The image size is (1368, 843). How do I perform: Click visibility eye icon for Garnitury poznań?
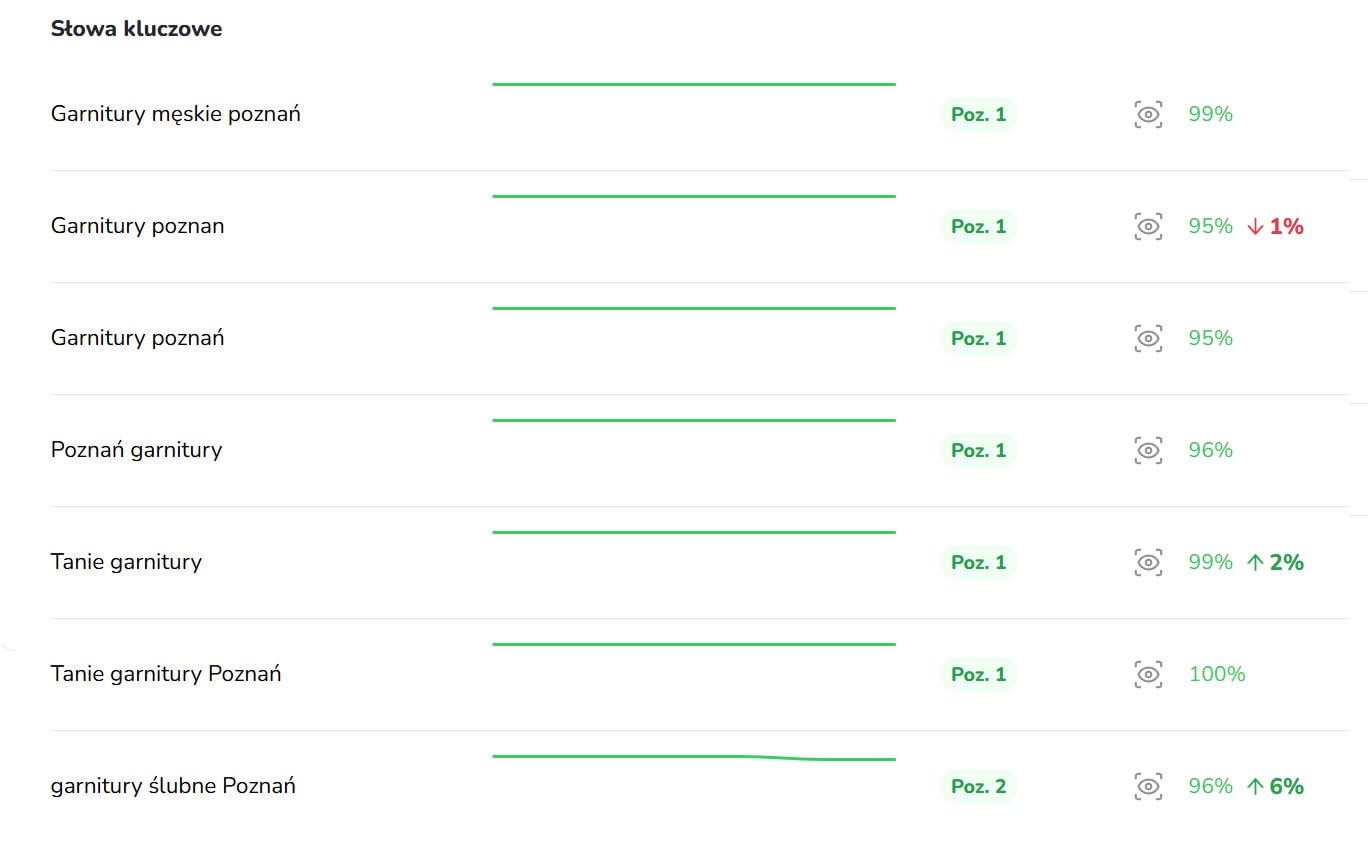pos(1148,339)
